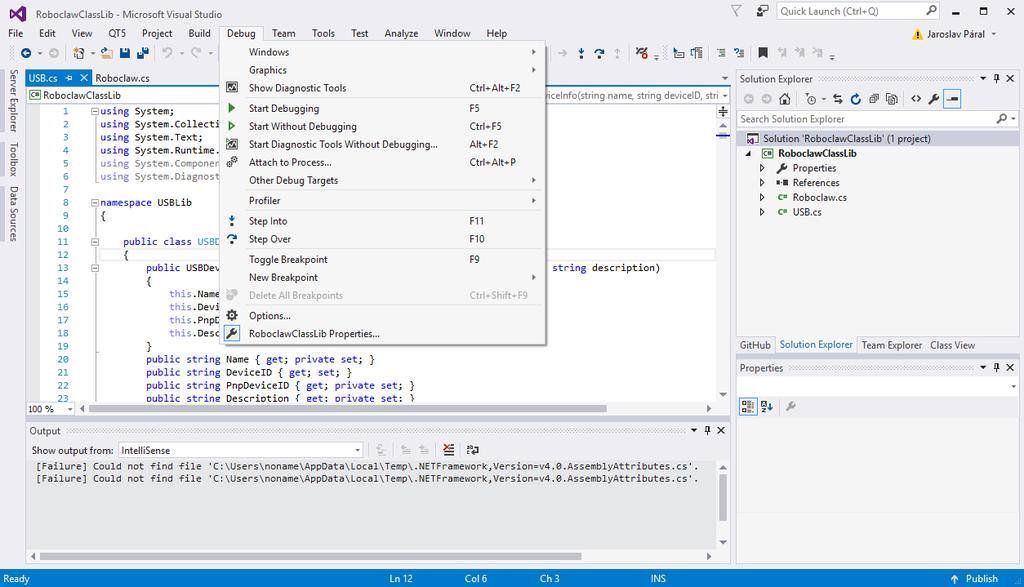Refresh the Solution Explorer

tap(856, 99)
